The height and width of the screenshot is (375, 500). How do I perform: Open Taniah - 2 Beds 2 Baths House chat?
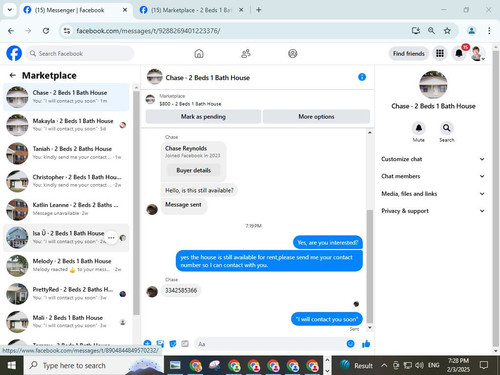tap(66, 153)
